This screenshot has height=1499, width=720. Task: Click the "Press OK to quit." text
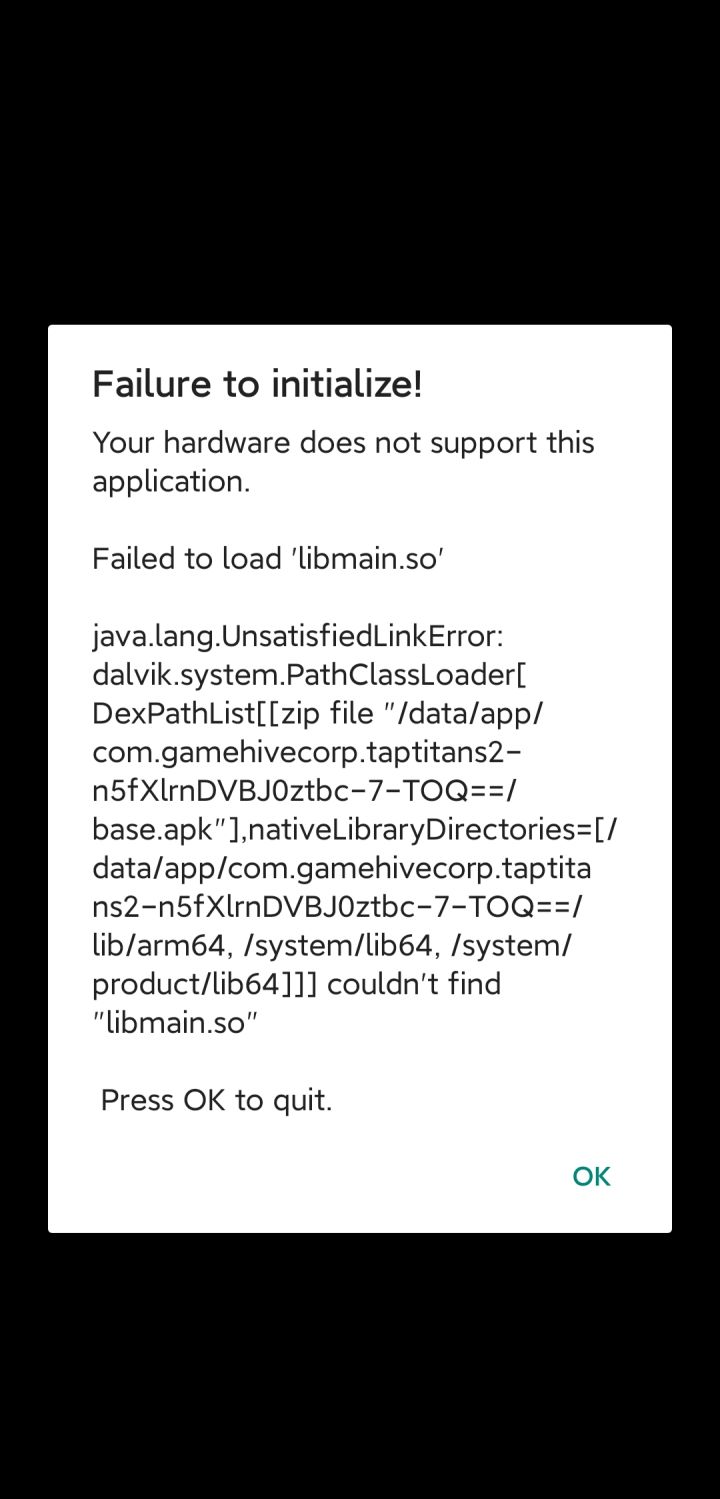(216, 1101)
